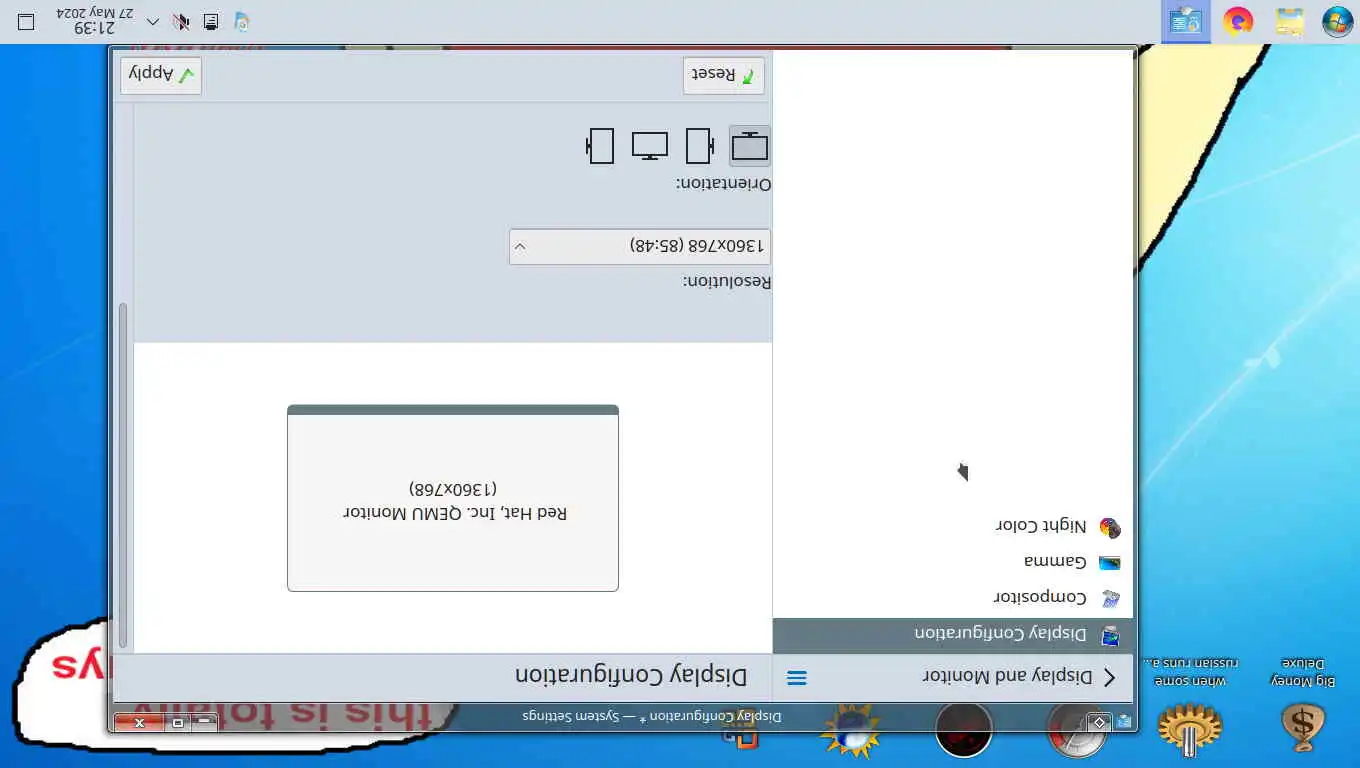Image resolution: width=1360 pixels, height=768 pixels.
Task: Open the 1360x768 resolution dropdown
Action: (640, 246)
